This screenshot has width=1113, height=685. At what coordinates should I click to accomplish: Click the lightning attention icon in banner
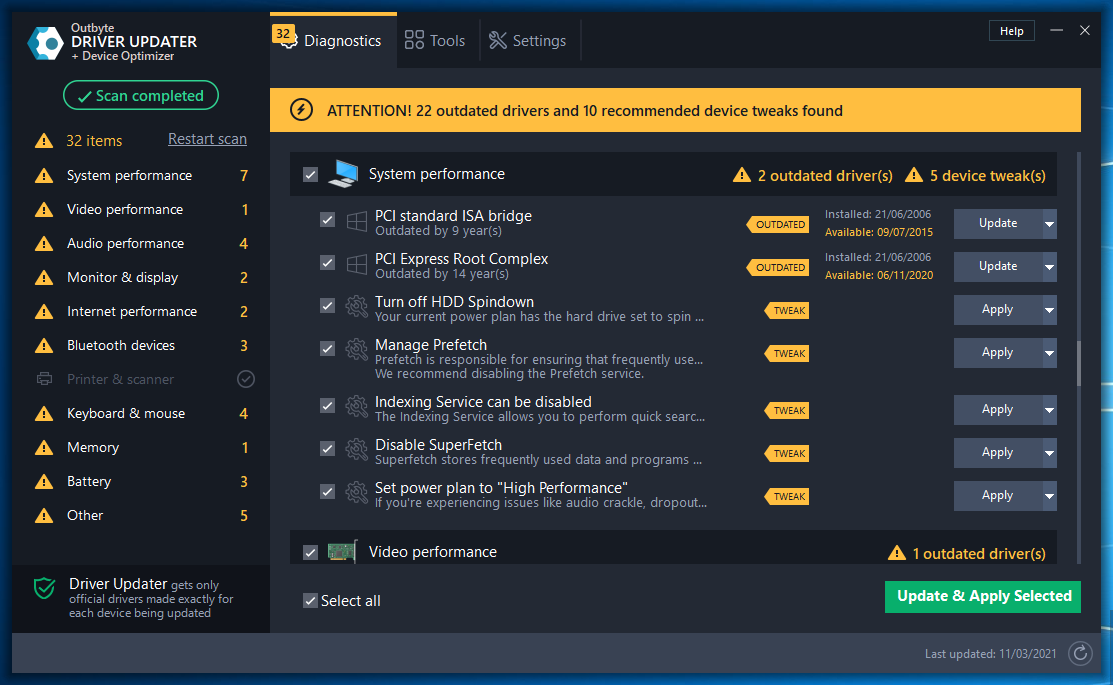(301, 110)
